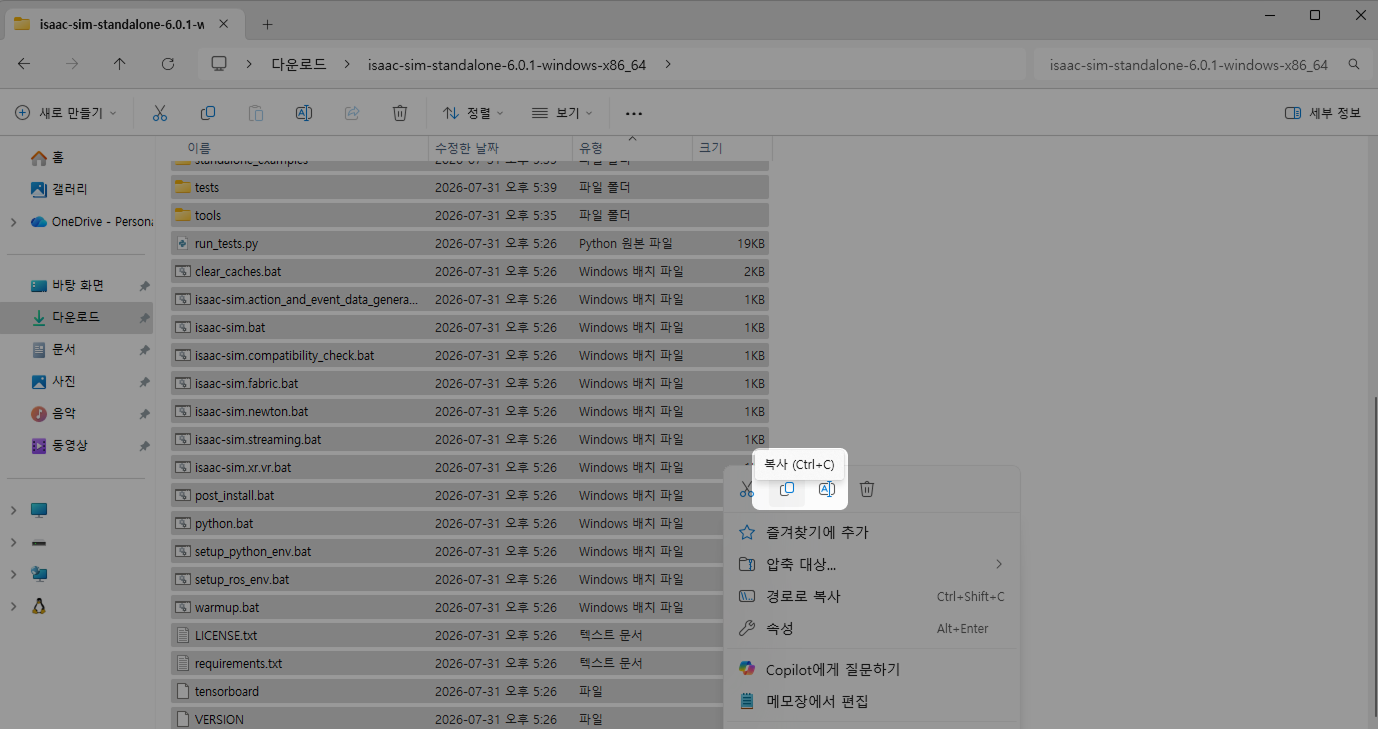Click the Linux penguin icon in the sidebar
This screenshot has height=729, width=1378.
(39, 606)
